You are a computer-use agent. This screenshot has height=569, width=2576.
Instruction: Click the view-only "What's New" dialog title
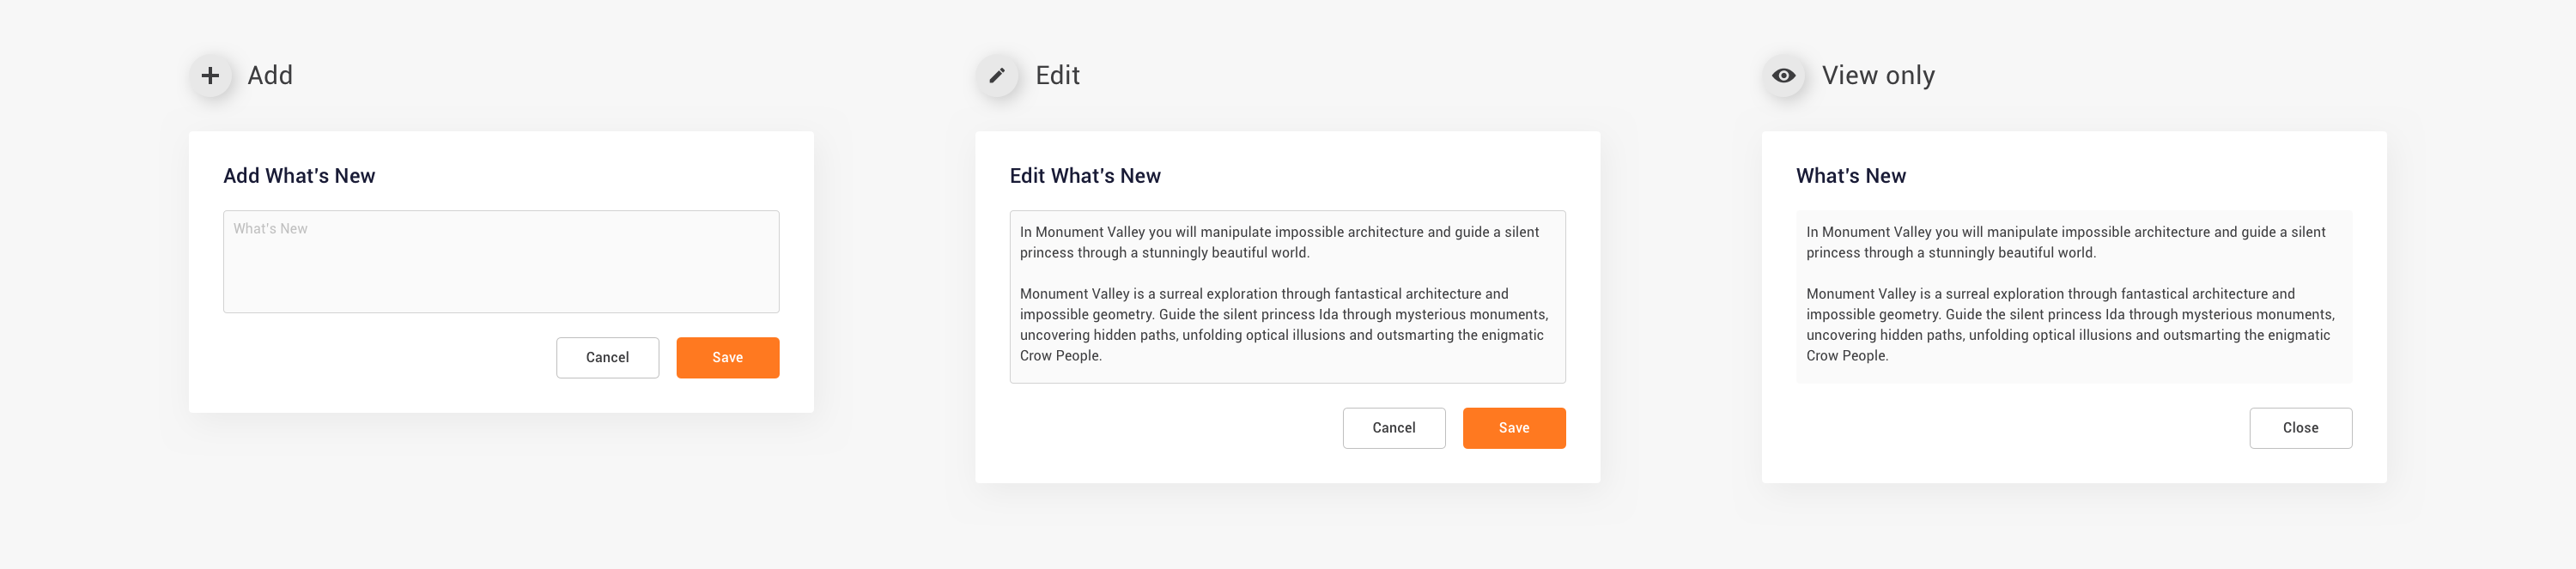tap(1850, 176)
